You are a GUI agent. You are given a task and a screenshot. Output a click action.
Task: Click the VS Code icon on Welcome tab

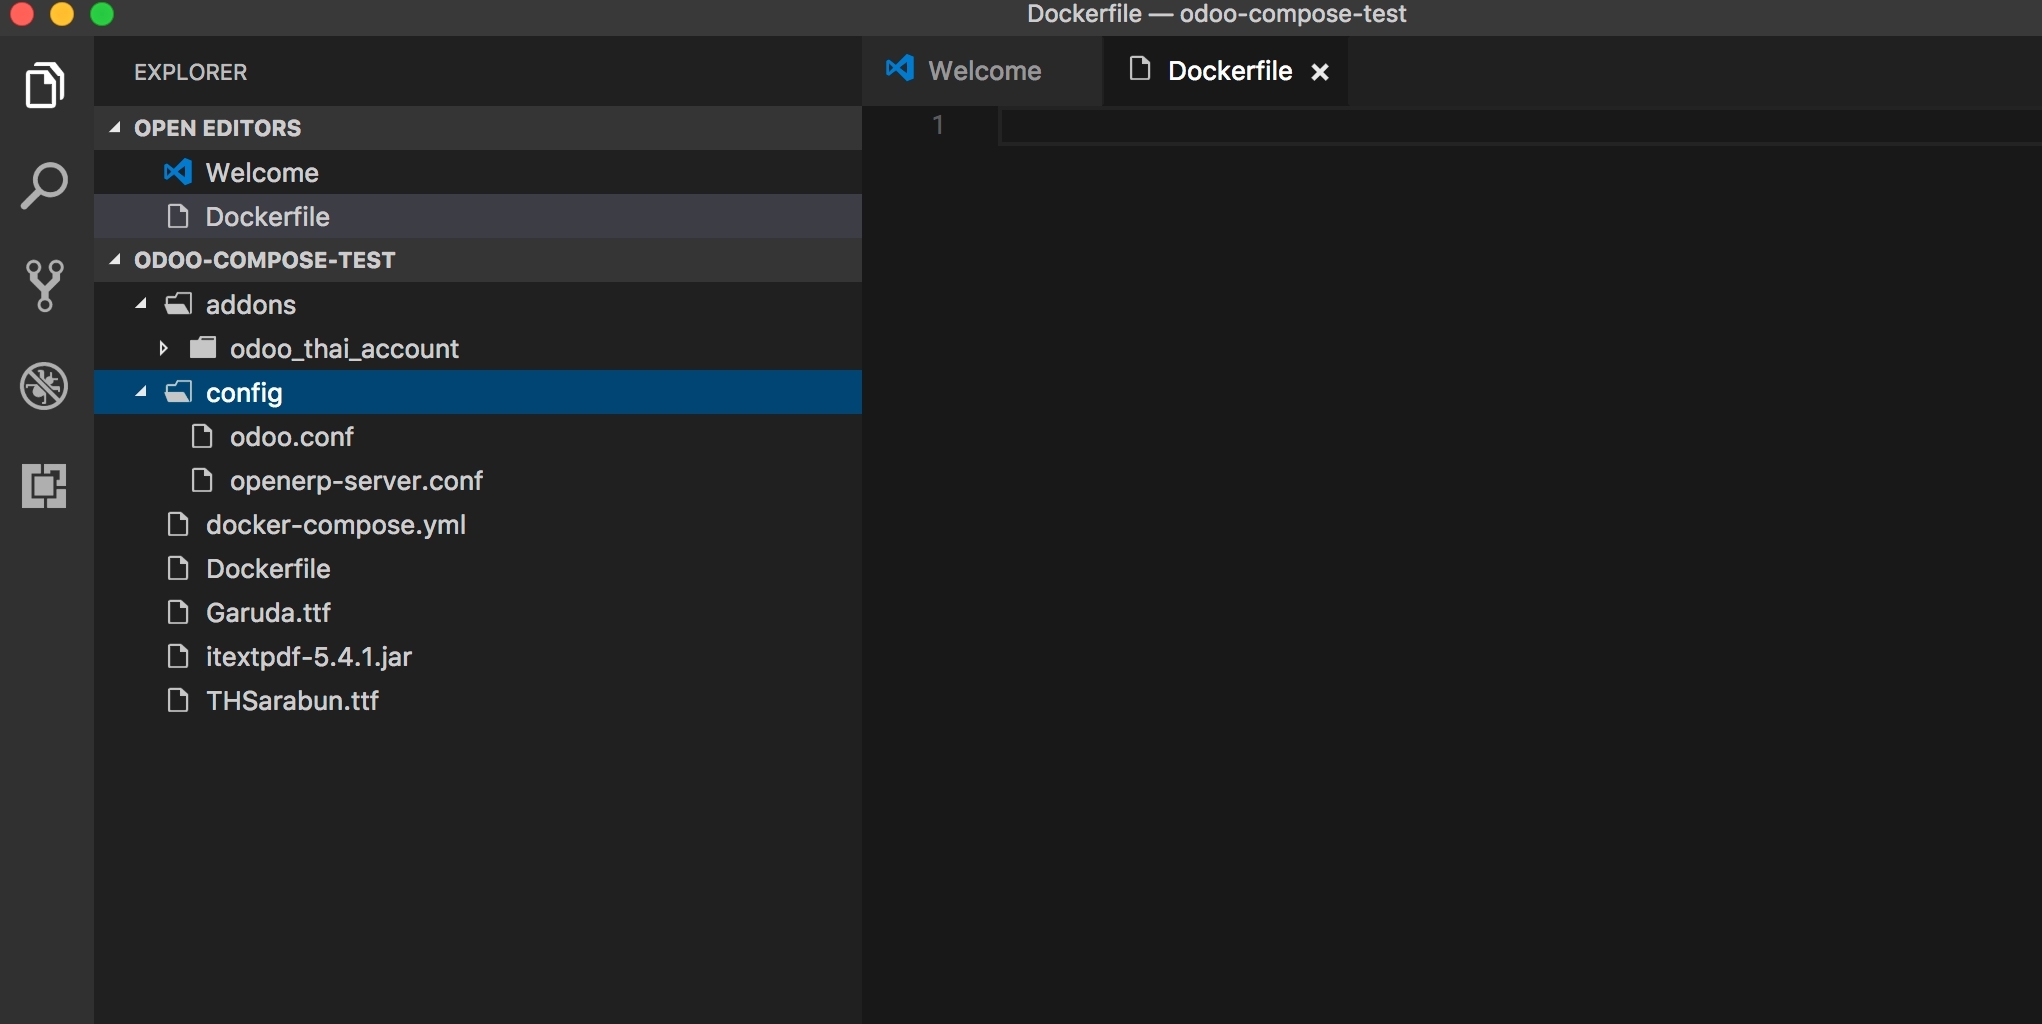click(900, 68)
